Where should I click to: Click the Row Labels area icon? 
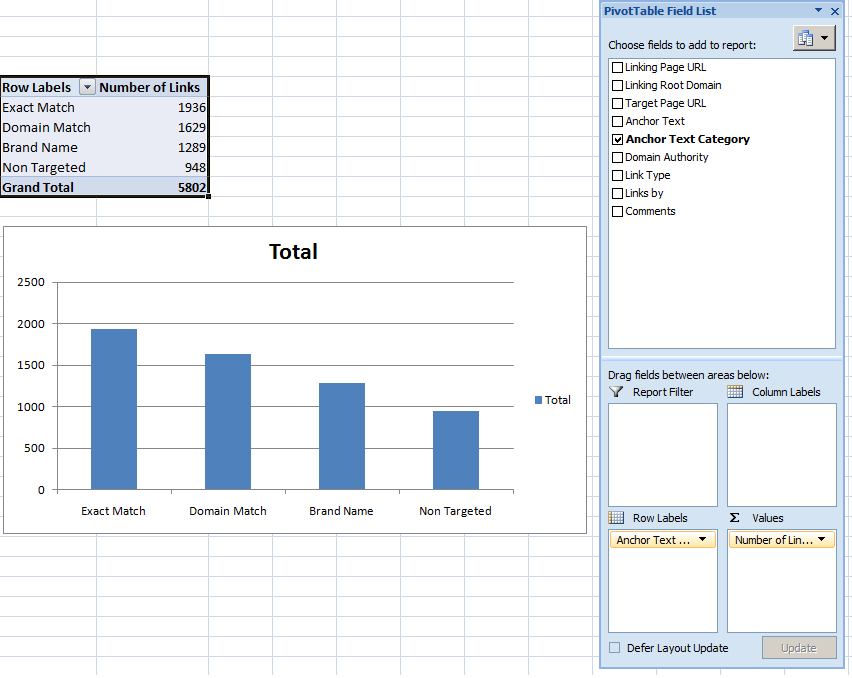tap(617, 518)
